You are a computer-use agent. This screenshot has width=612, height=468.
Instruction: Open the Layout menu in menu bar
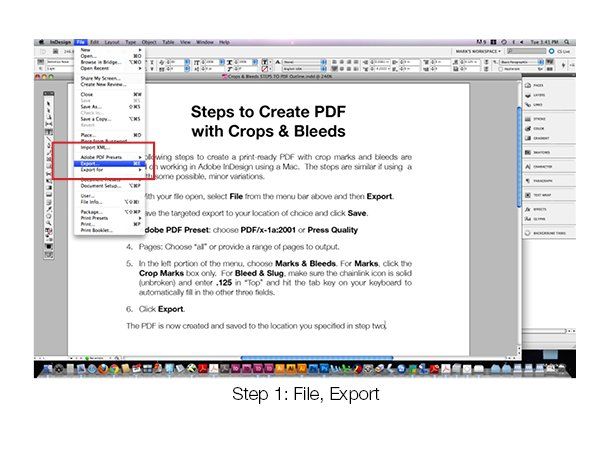pos(112,42)
